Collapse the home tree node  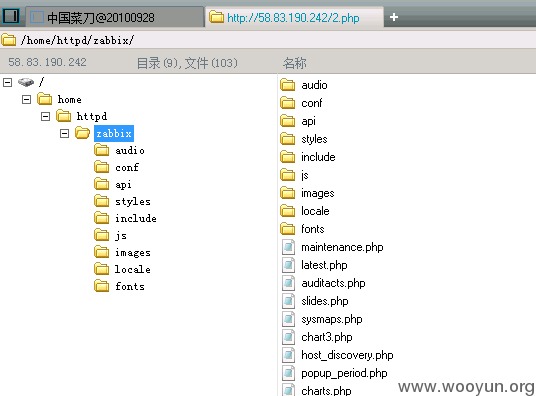coord(26,99)
